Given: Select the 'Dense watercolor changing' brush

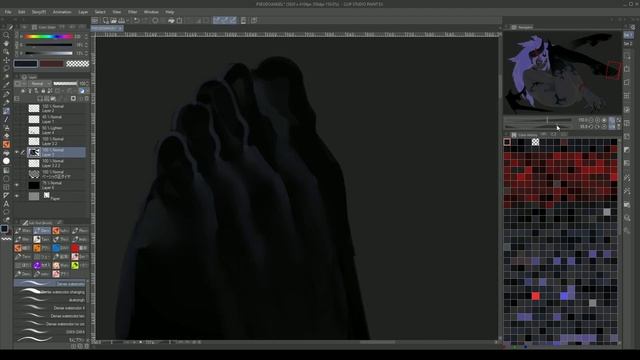Looking at the screenshot, I should [50, 292].
